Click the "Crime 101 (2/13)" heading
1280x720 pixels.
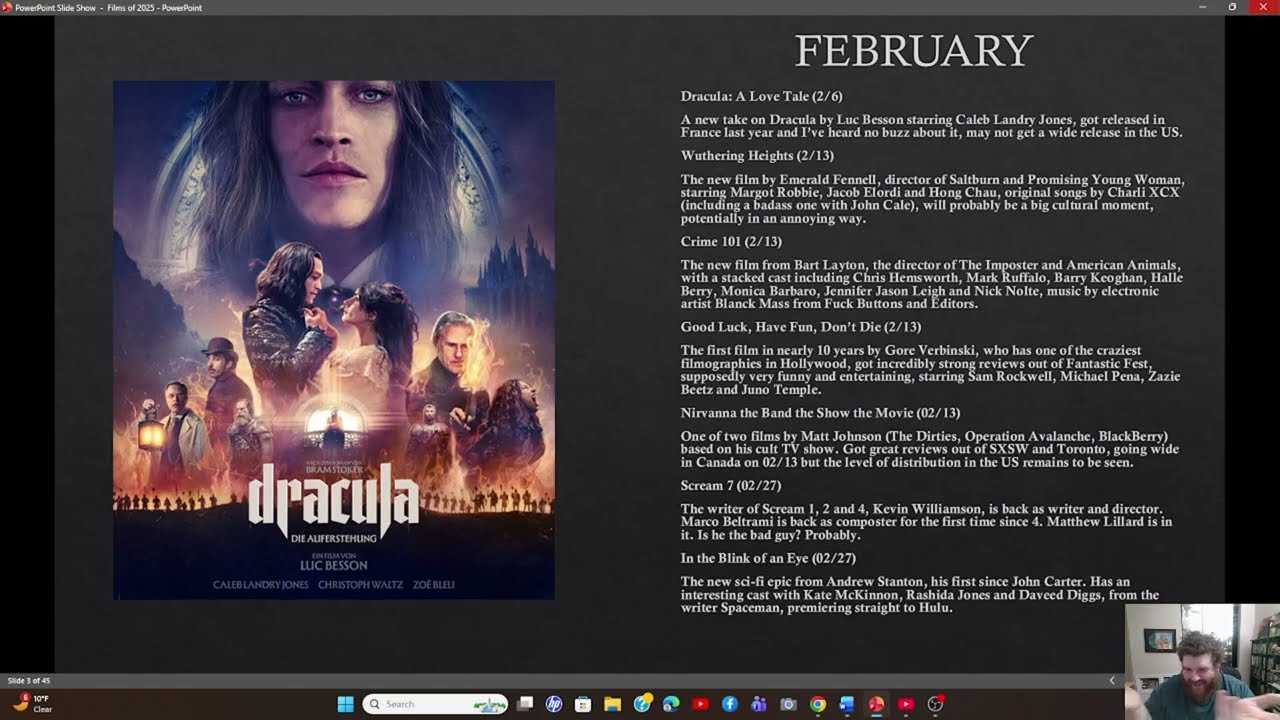click(731, 242)
